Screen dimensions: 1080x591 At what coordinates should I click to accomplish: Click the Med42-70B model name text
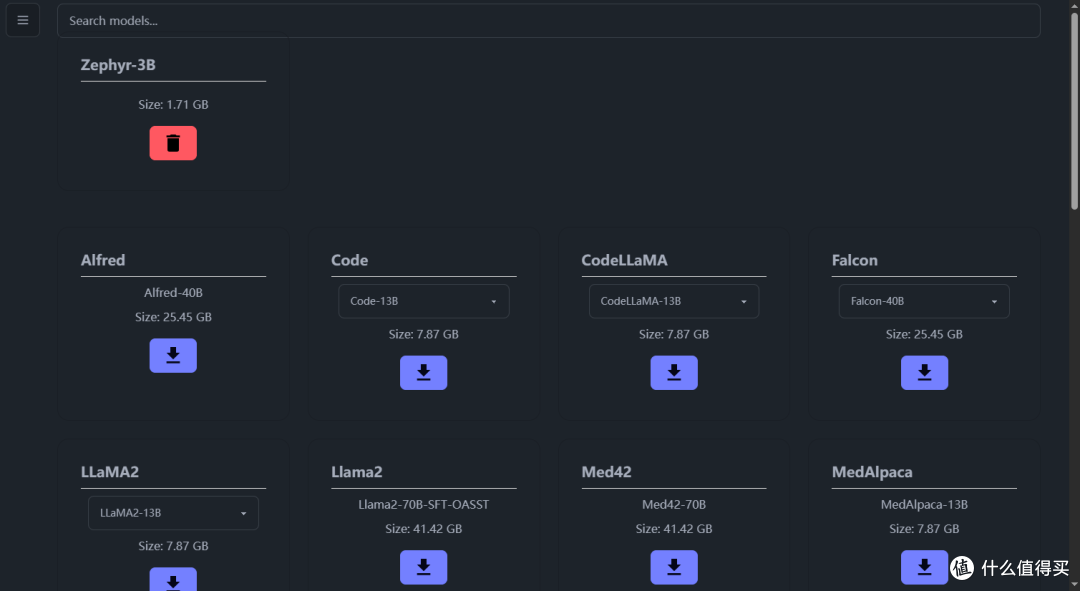pyautogui.click(x=674, y=504)
